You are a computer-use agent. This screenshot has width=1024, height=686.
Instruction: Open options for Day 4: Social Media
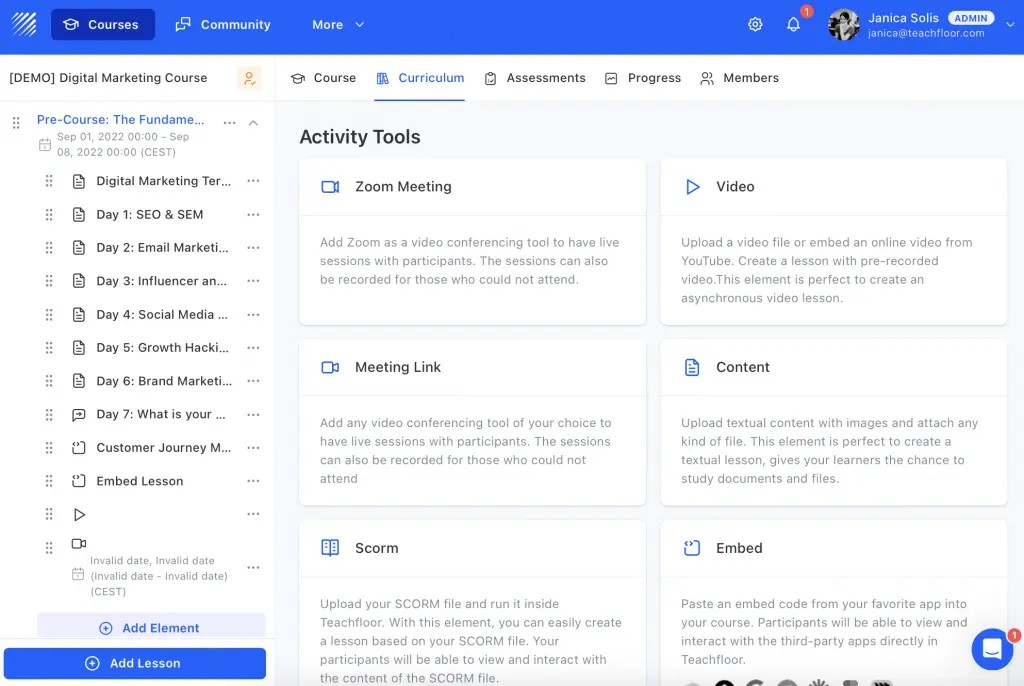253,314
